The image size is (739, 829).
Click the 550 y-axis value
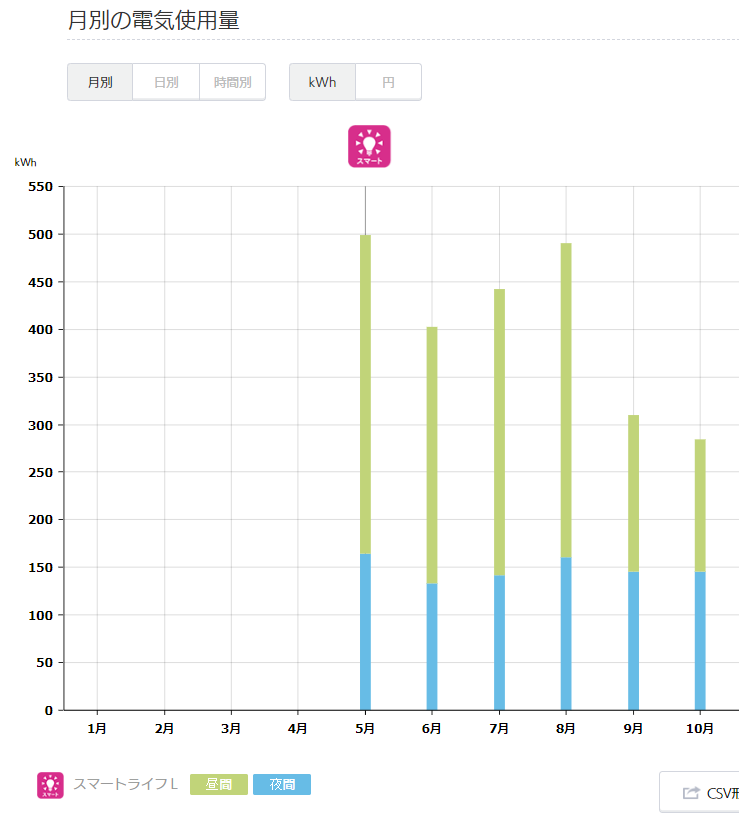(x=41, y=187)
